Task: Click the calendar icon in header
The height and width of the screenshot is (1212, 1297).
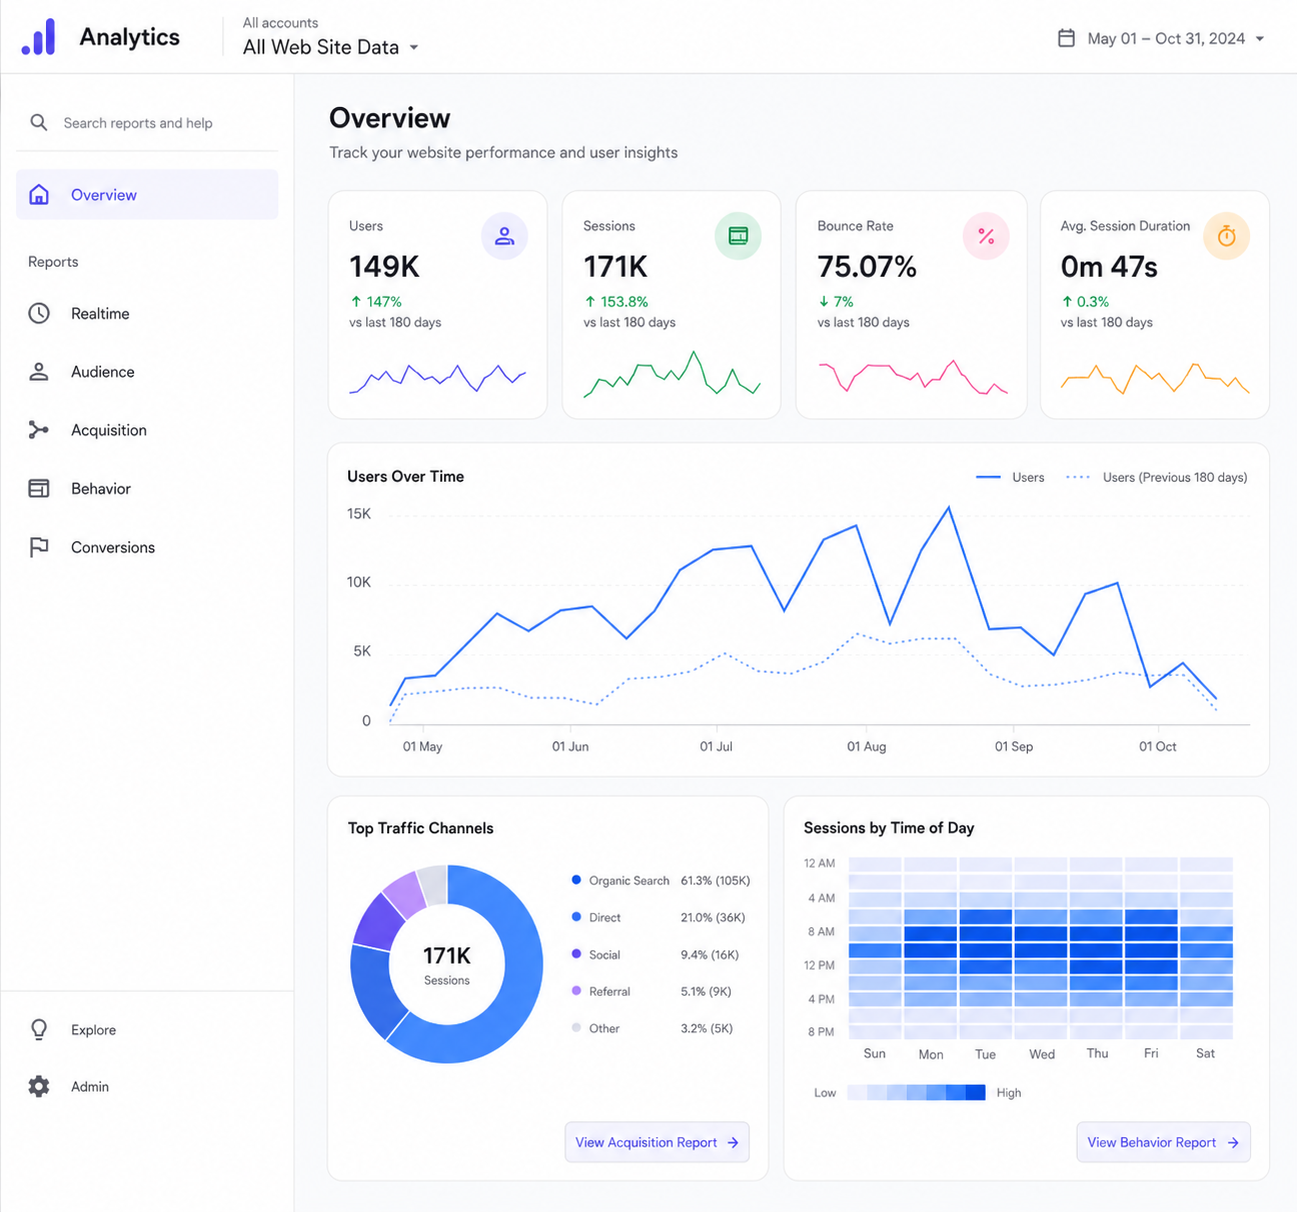Action: click(1067, 38)
